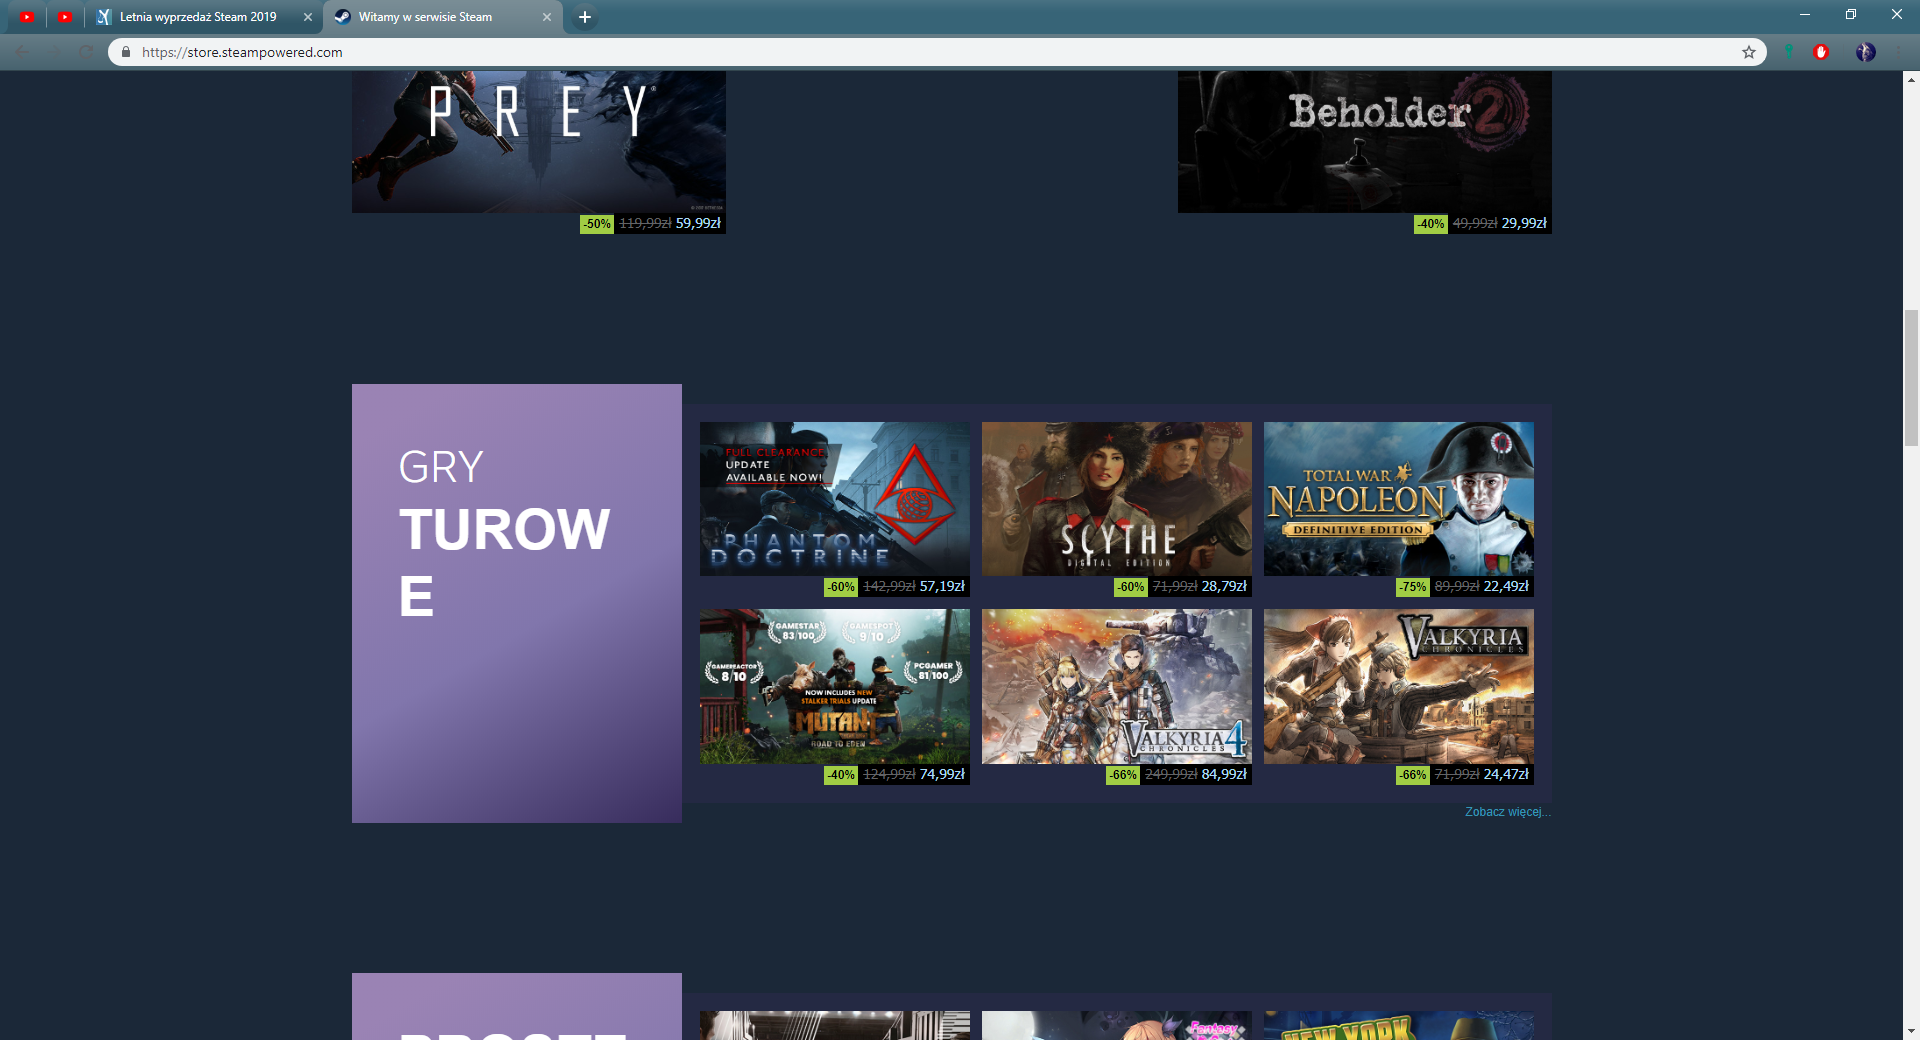
Task: Click the site security padlock icon
Action: tap(126, 52)
